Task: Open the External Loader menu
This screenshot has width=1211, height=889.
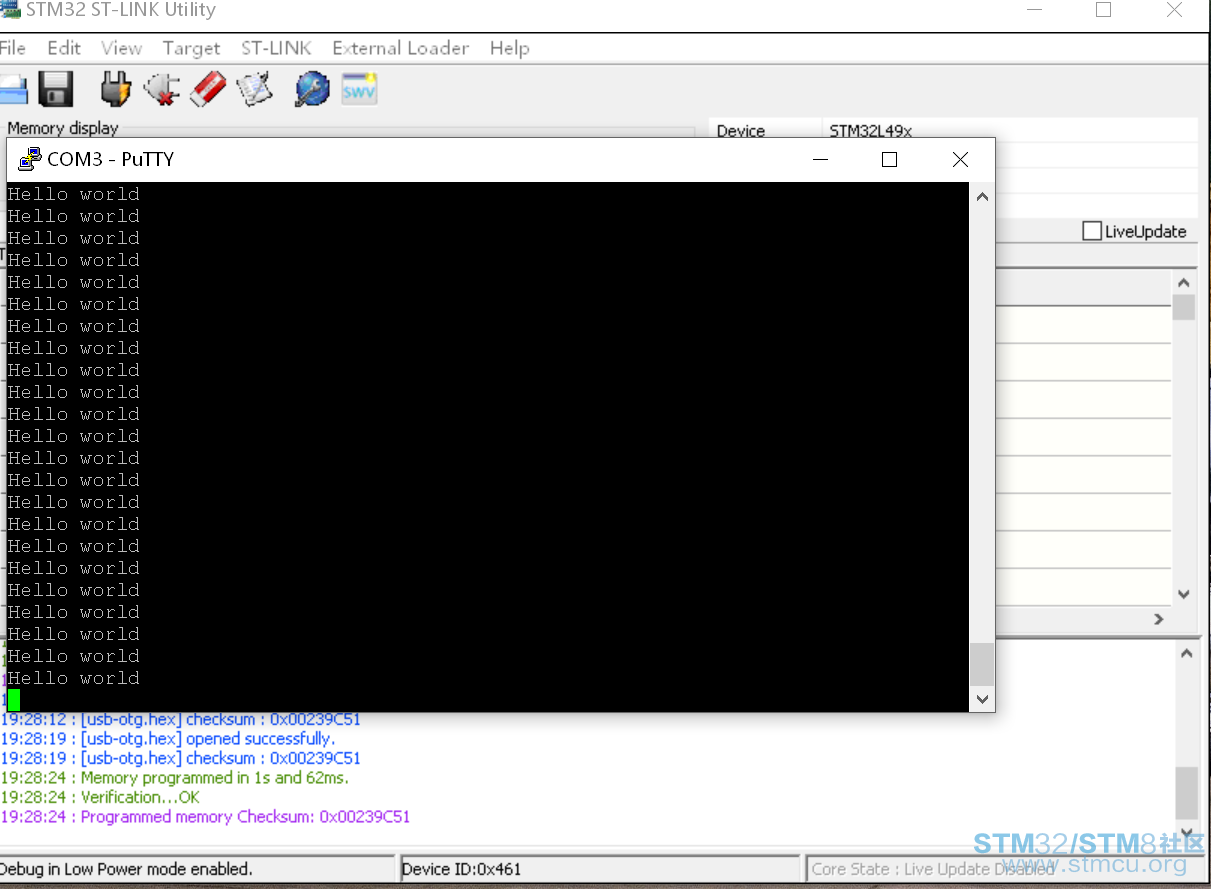Action: click(401, 48)
